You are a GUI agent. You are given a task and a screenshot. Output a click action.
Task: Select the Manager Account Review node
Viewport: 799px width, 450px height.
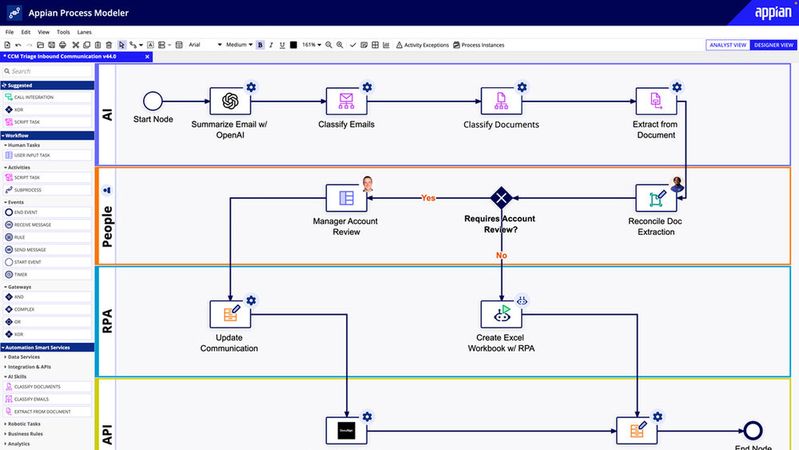pos(347,198)
